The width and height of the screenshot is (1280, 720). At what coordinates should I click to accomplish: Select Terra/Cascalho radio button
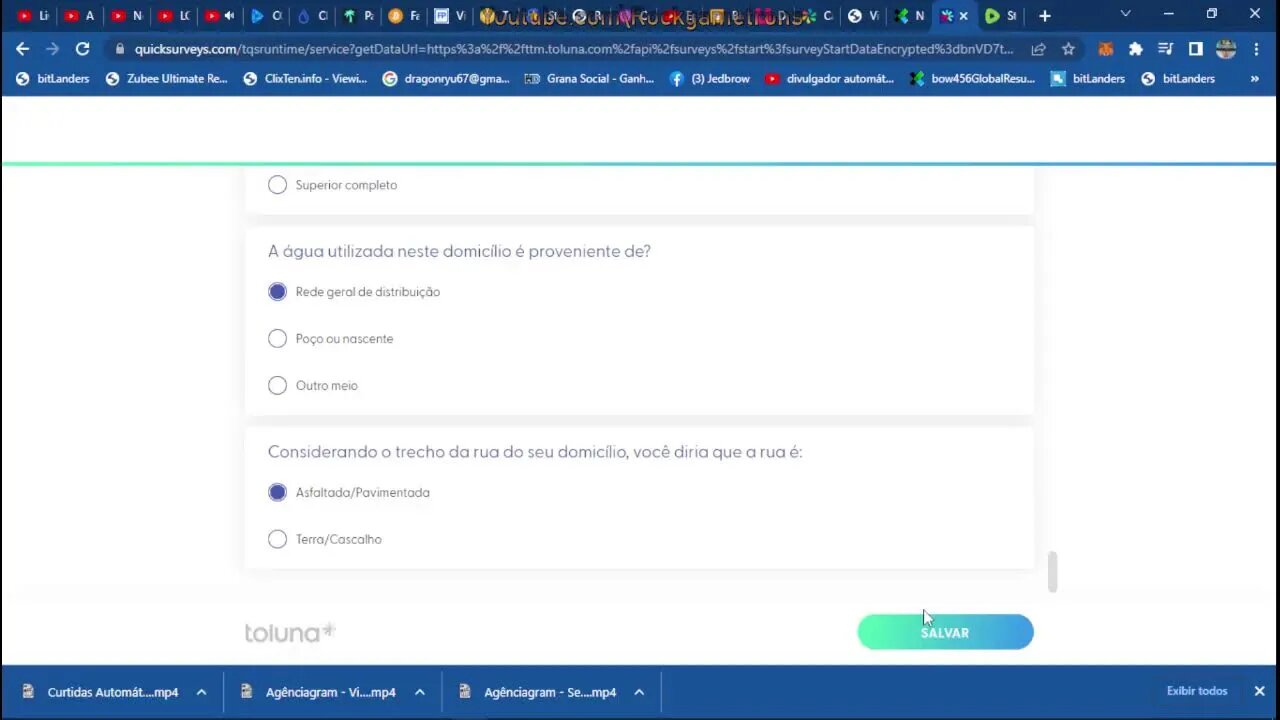[x=277, y=539]
